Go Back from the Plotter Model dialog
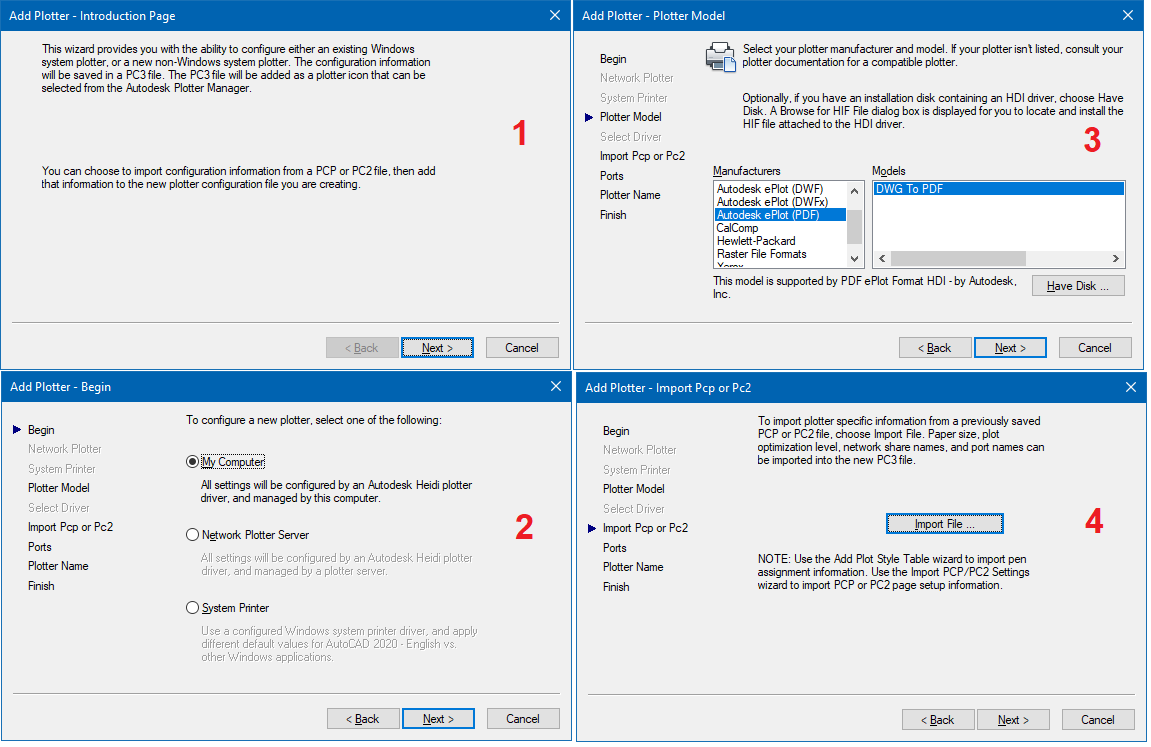The height and width of the screenshot is (747, 1151). coord(934,348)
